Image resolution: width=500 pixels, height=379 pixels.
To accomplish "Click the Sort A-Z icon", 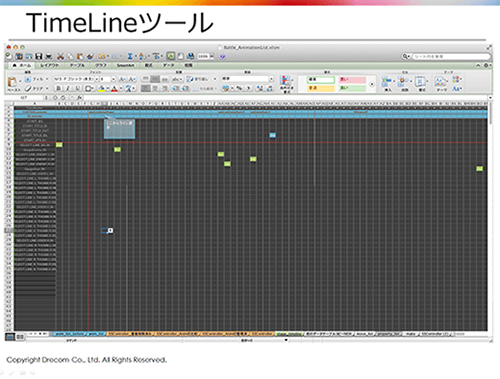I will point(142,56).
